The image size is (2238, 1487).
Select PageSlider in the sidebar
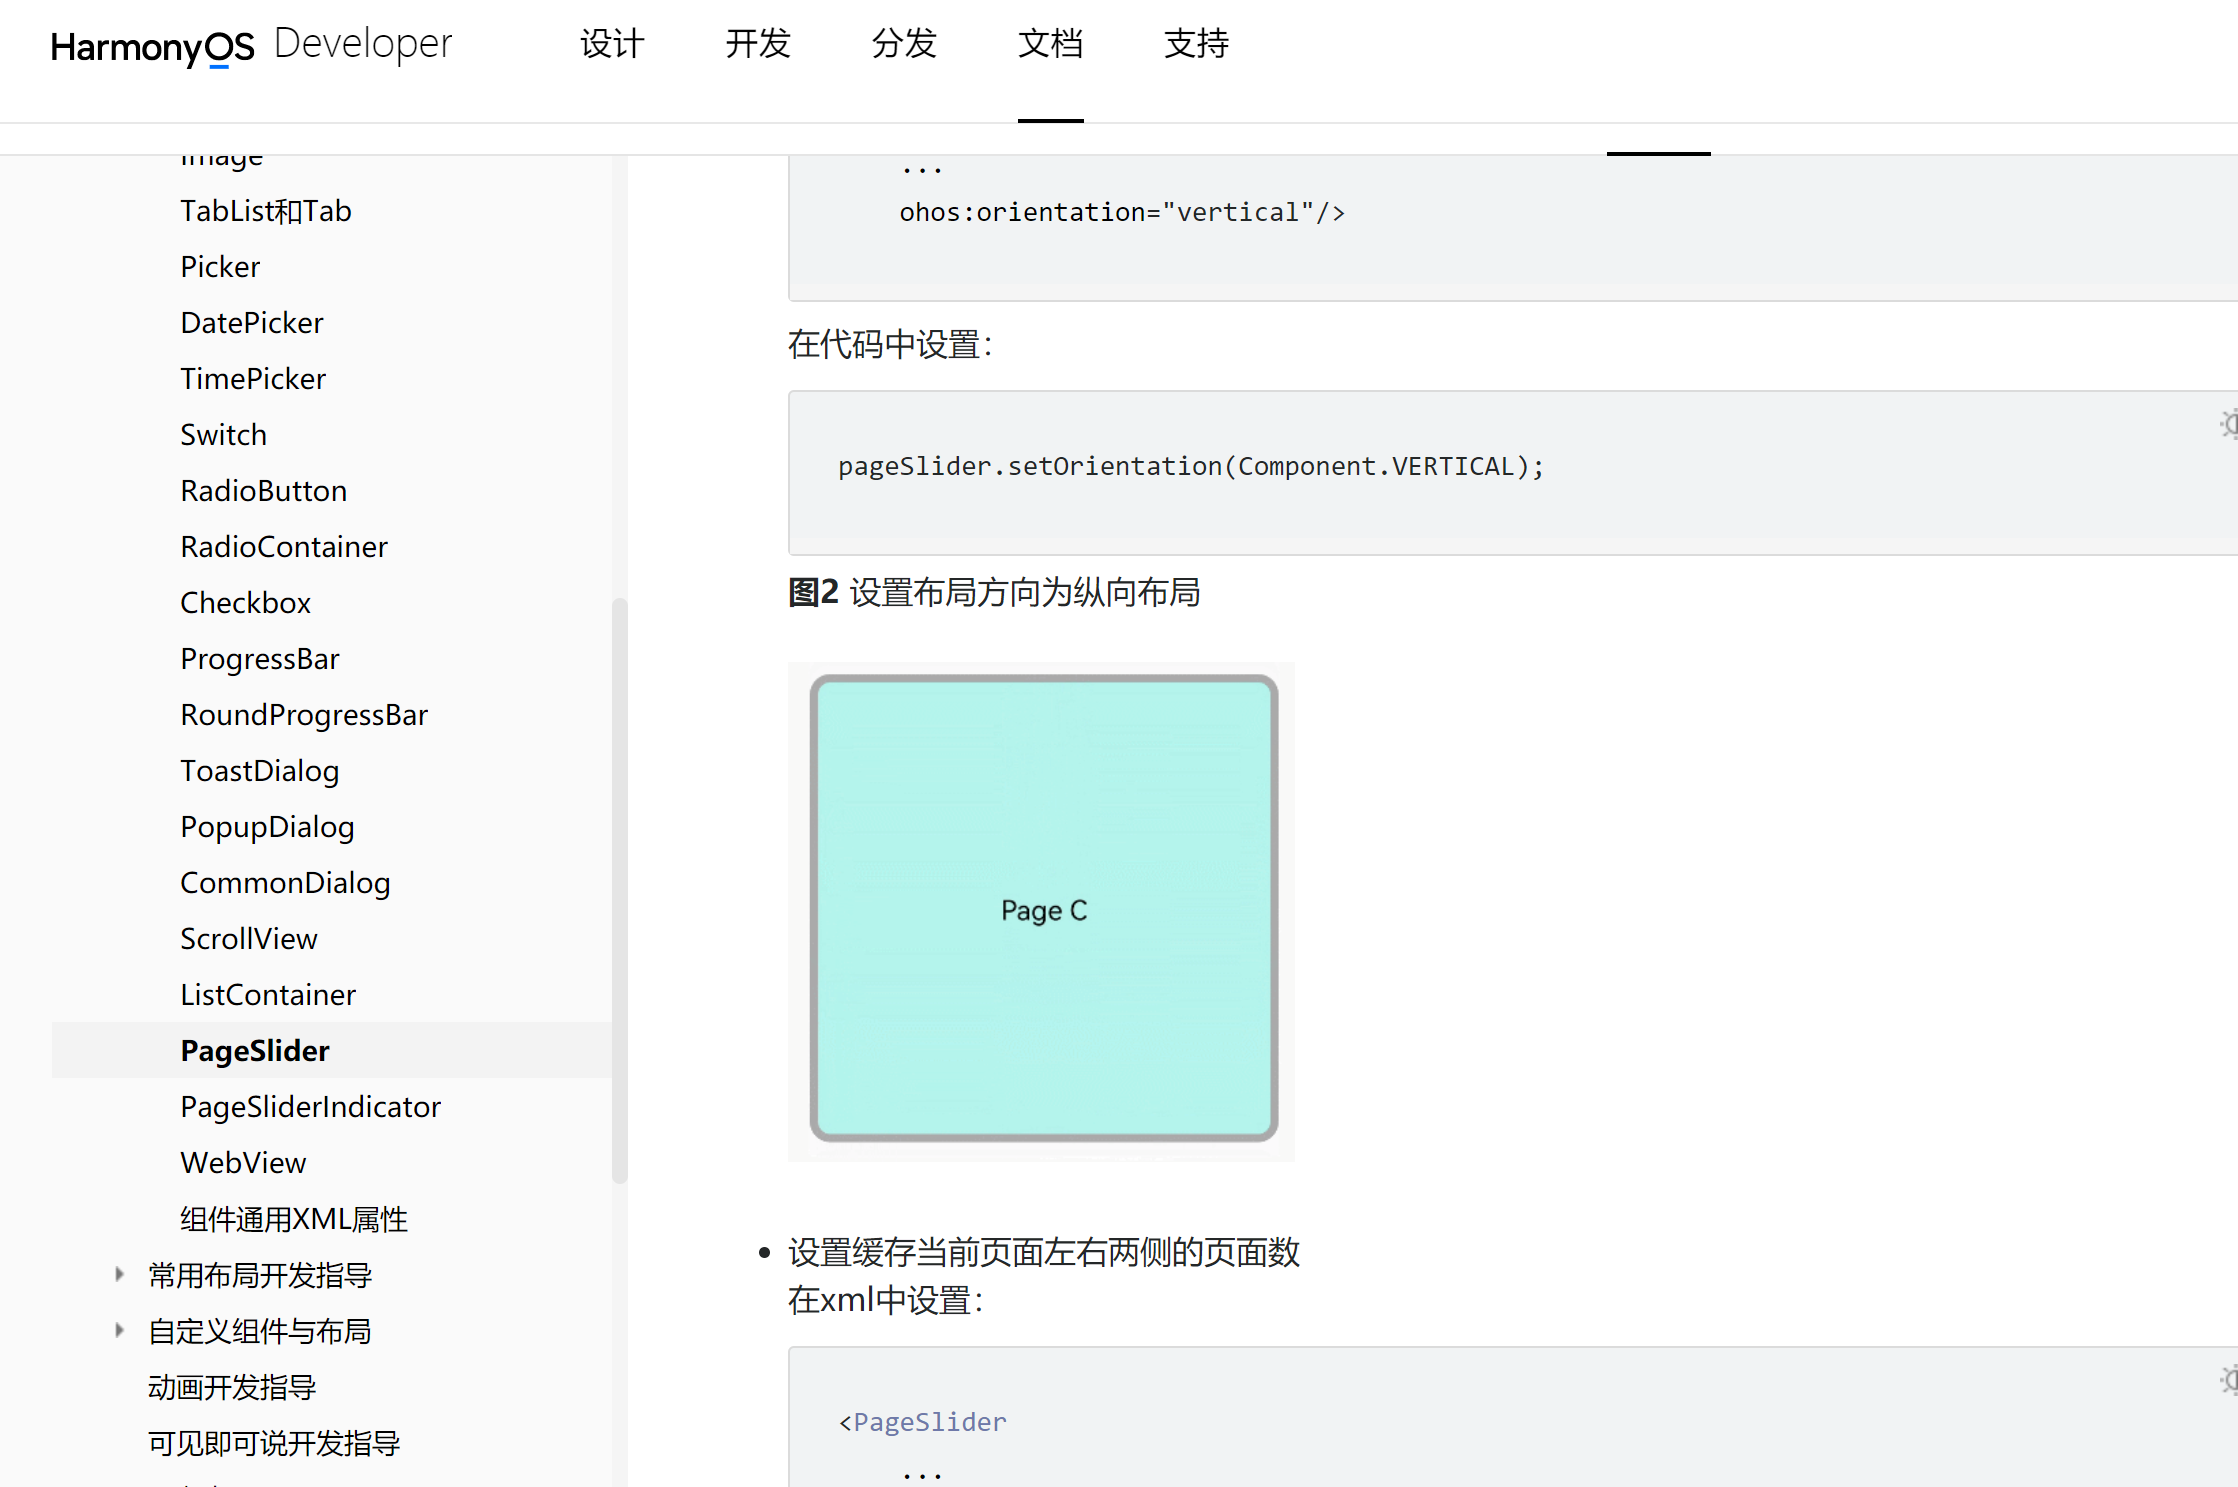tap(255, 1050)
